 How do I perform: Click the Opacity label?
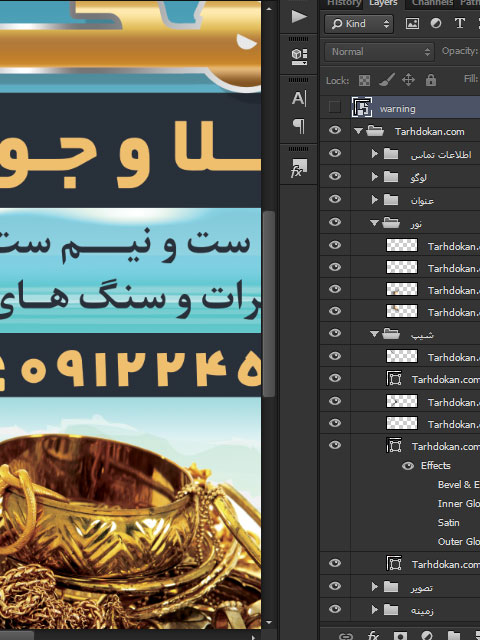coord(460,51)
